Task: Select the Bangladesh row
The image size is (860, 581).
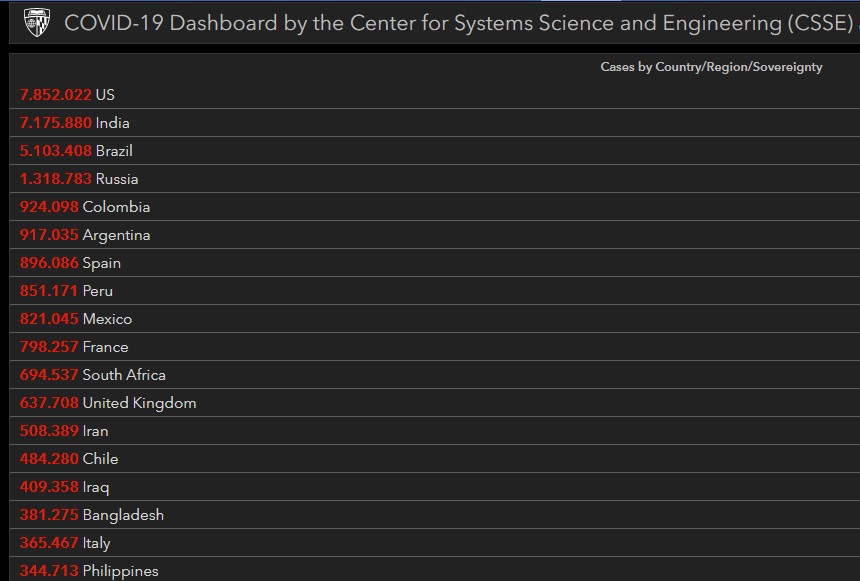Action: click(x=92, y=515)
